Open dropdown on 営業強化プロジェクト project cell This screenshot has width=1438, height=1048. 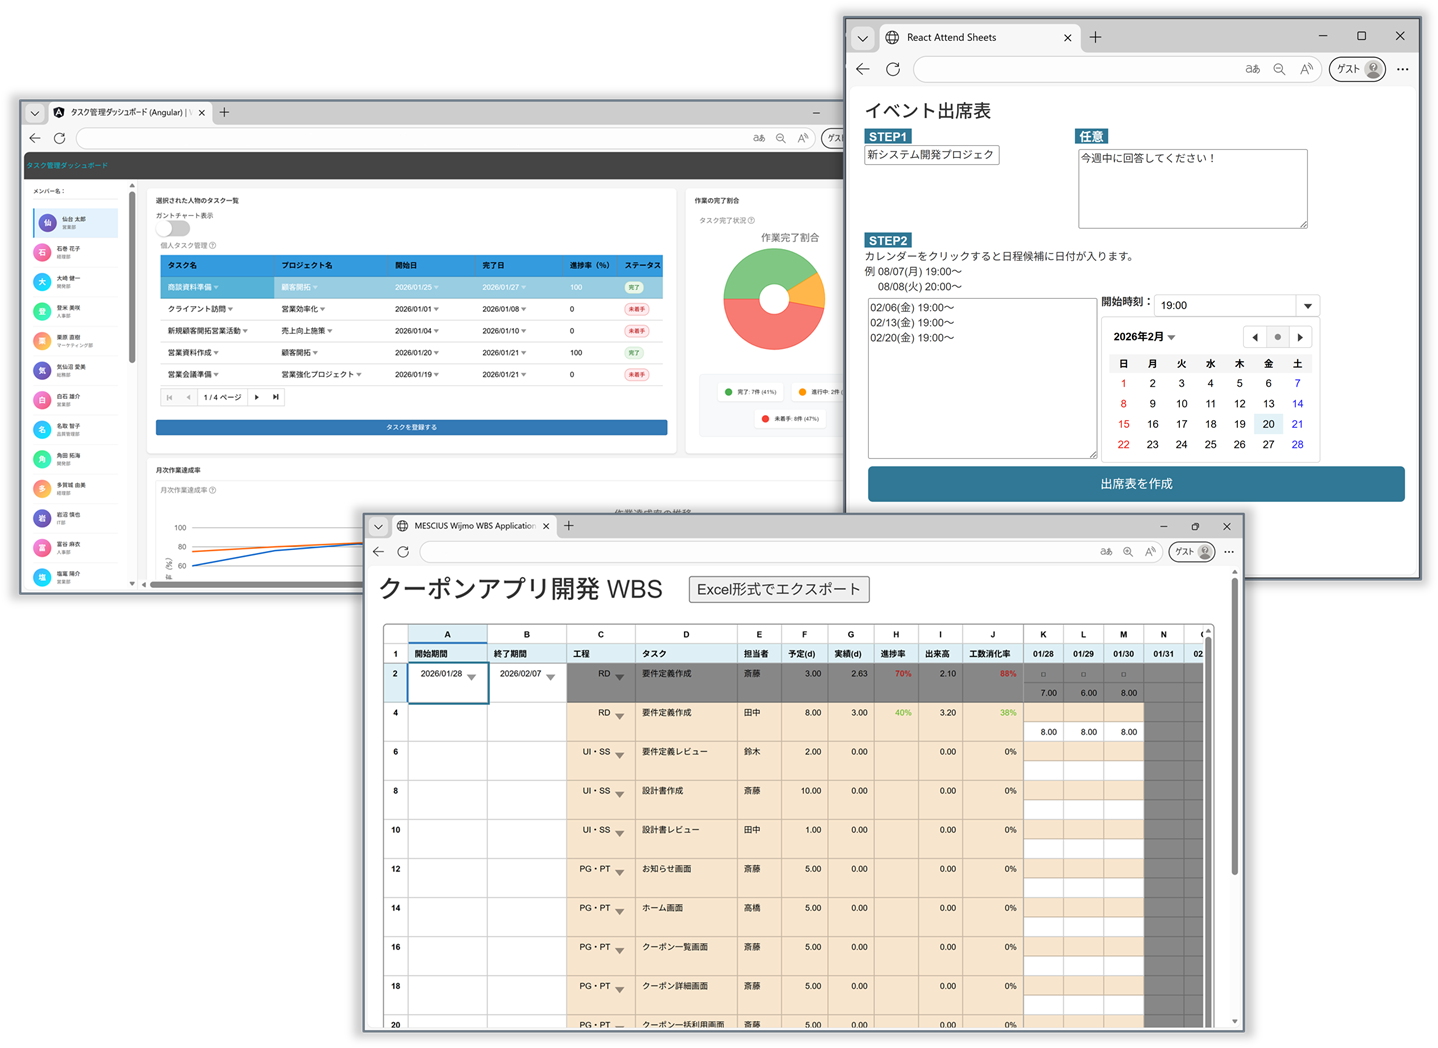(359, 375)
